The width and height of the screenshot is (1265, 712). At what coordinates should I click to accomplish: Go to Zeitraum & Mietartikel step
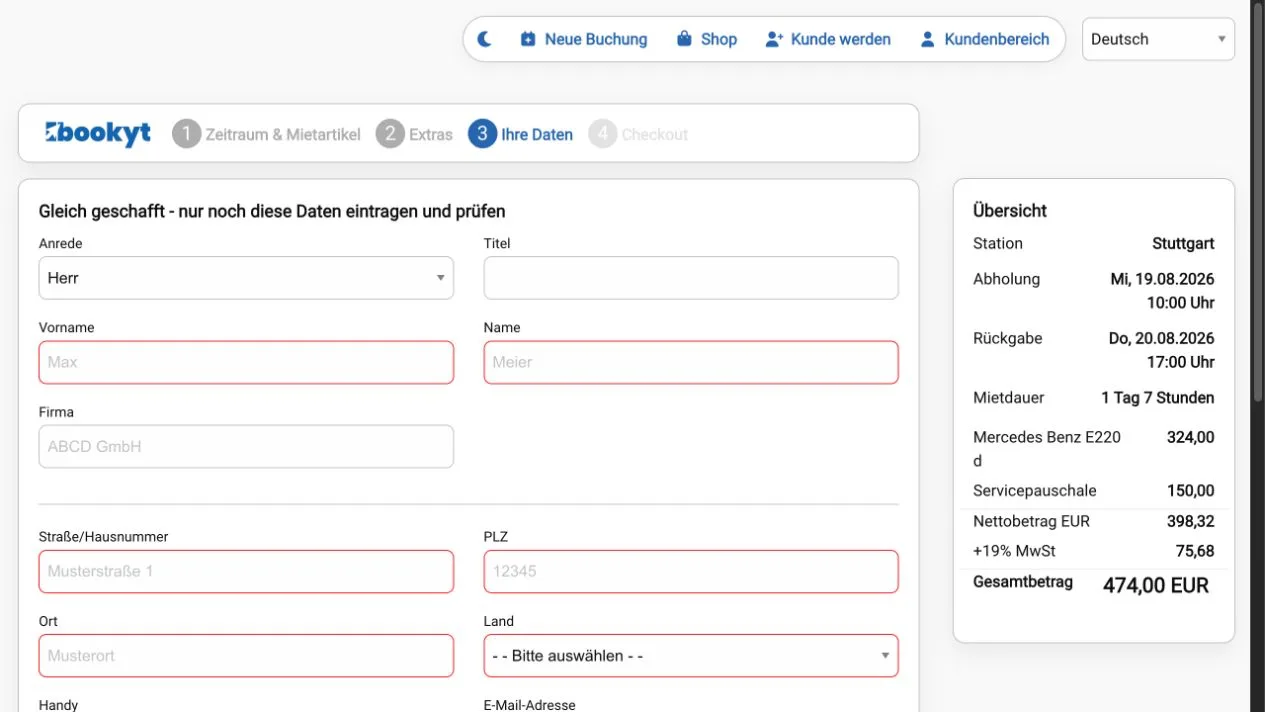point(283,134)
